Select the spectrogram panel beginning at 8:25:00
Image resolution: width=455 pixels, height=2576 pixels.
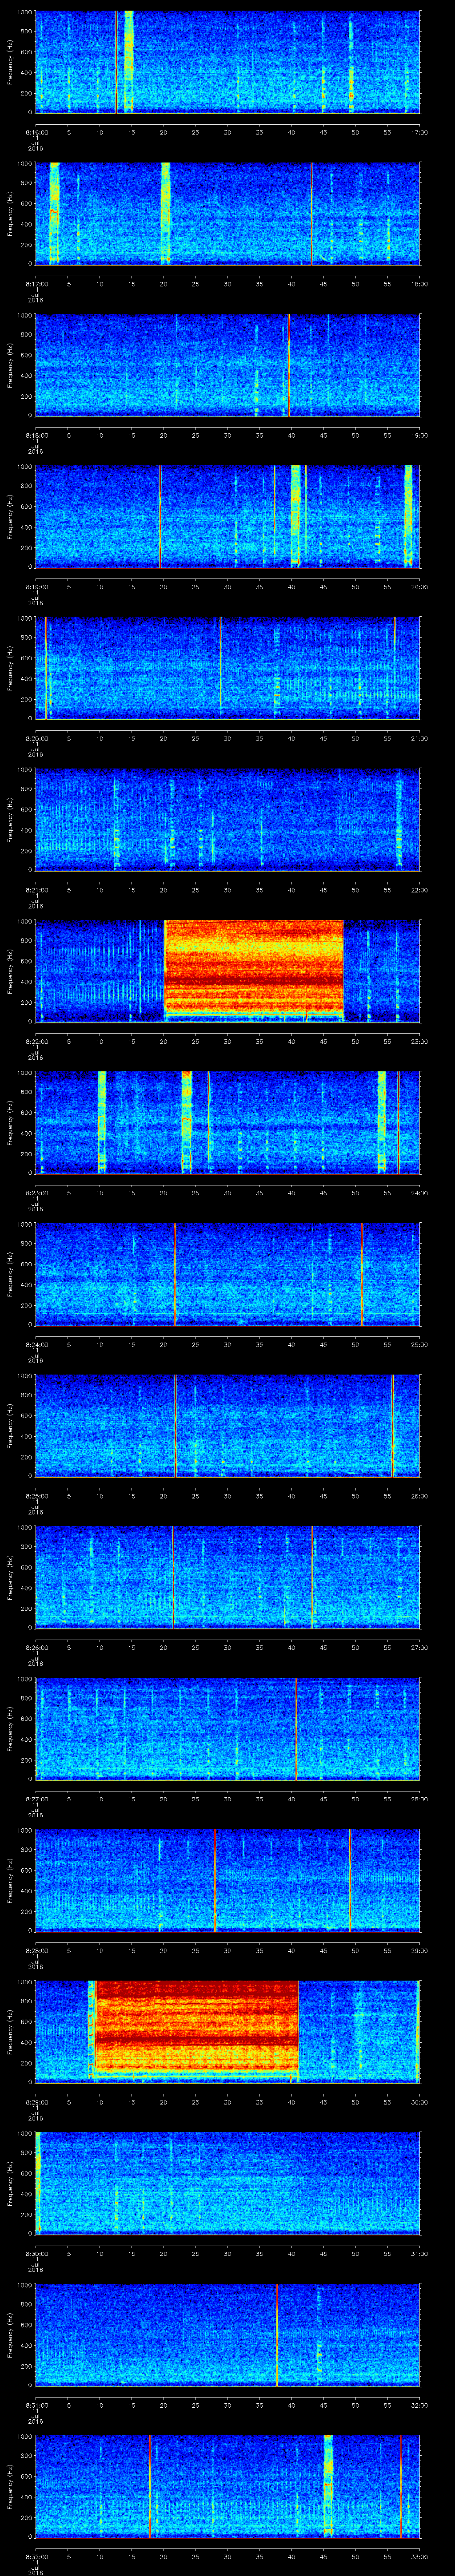click(227, 1425)
